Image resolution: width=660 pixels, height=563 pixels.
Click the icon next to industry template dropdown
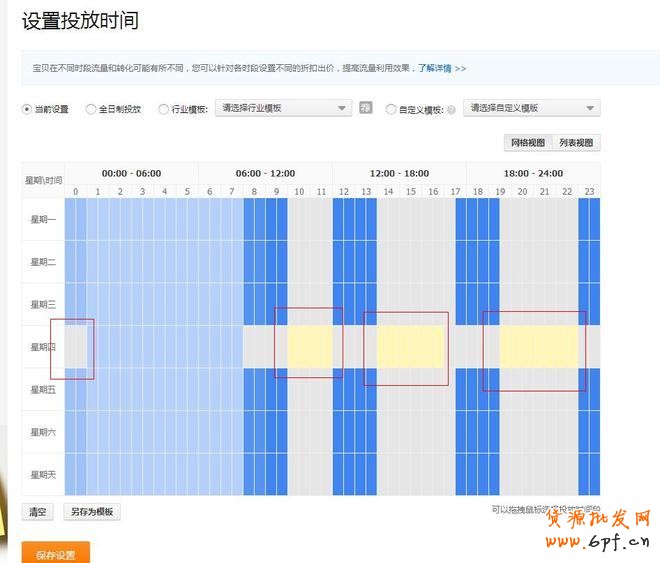click(x=366, y=108)
